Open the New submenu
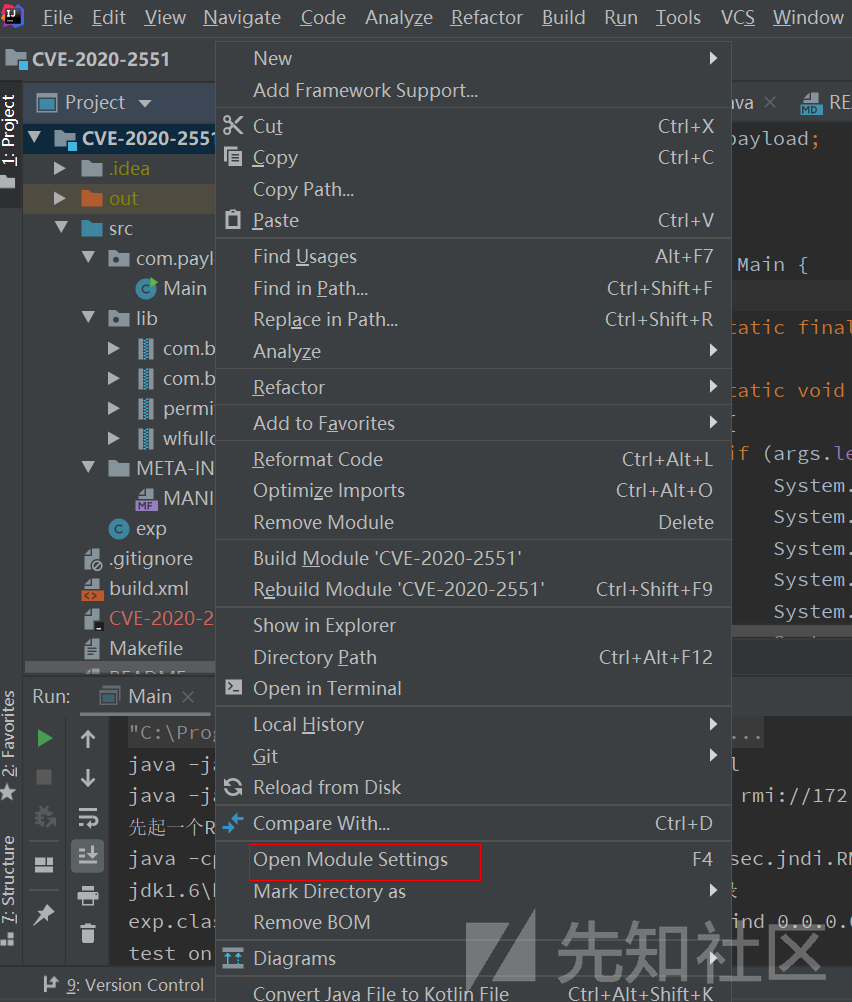Screen dimensions: 852x1002 pos(474,58)
